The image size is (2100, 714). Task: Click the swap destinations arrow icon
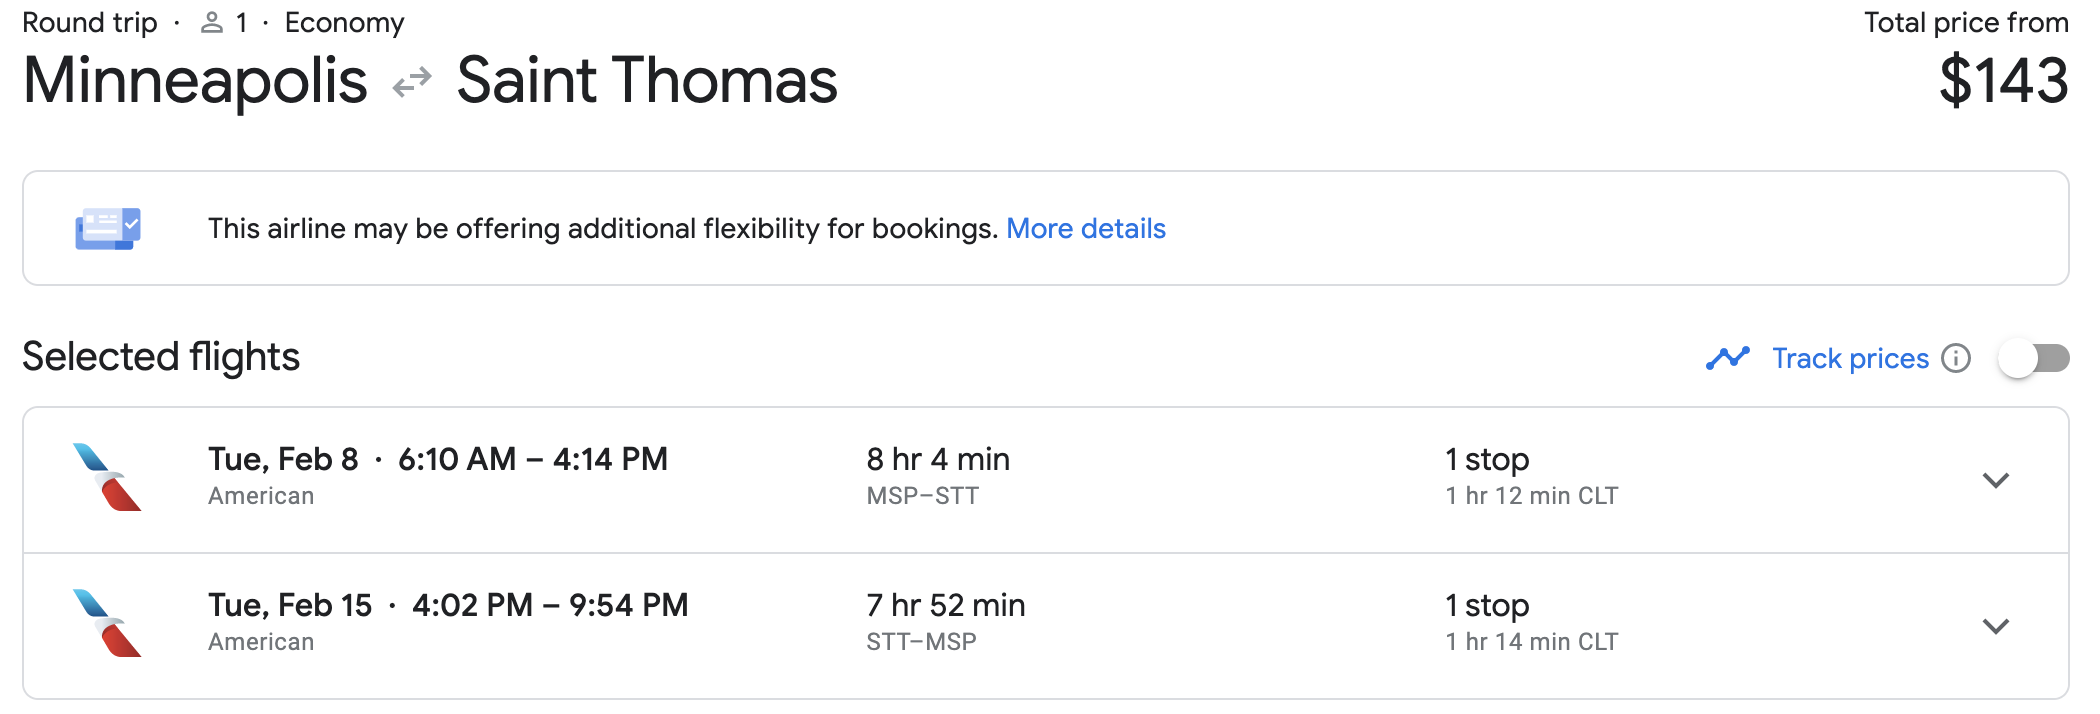pyautogui.click(x=410, y=81)
